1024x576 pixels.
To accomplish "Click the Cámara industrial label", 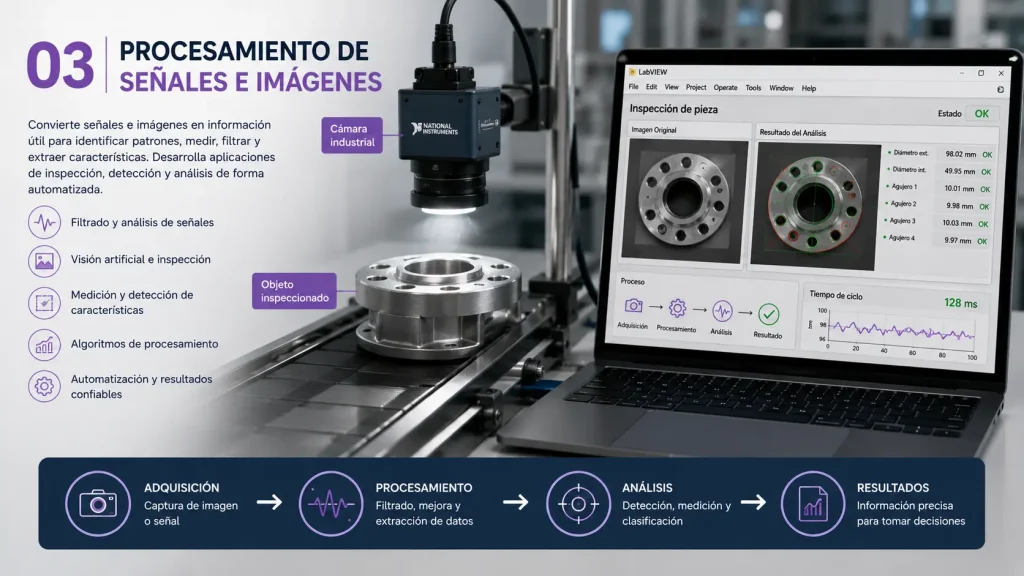I will click(352, 135).
